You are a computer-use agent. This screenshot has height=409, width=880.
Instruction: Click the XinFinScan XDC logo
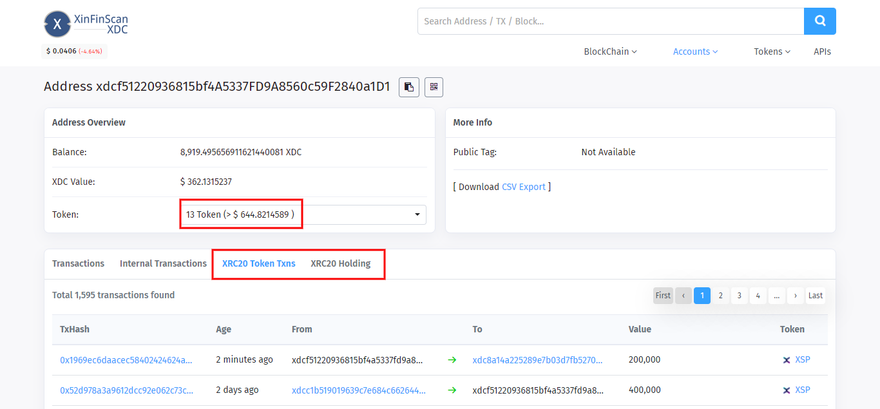point(87,23)
